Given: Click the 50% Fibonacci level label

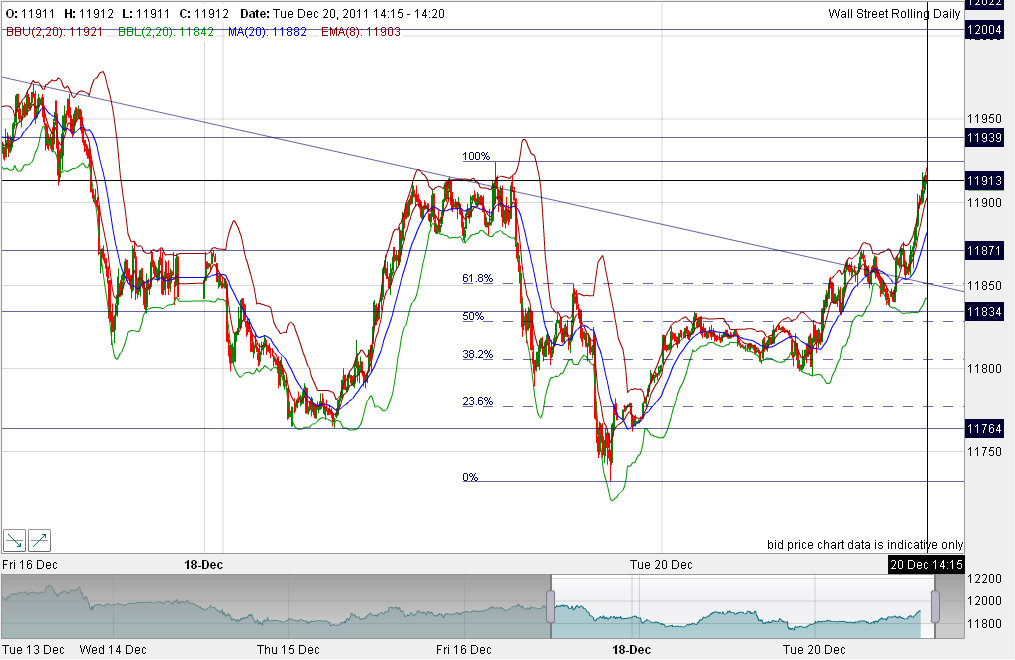Looking at the screenshot, I should 473,316.
